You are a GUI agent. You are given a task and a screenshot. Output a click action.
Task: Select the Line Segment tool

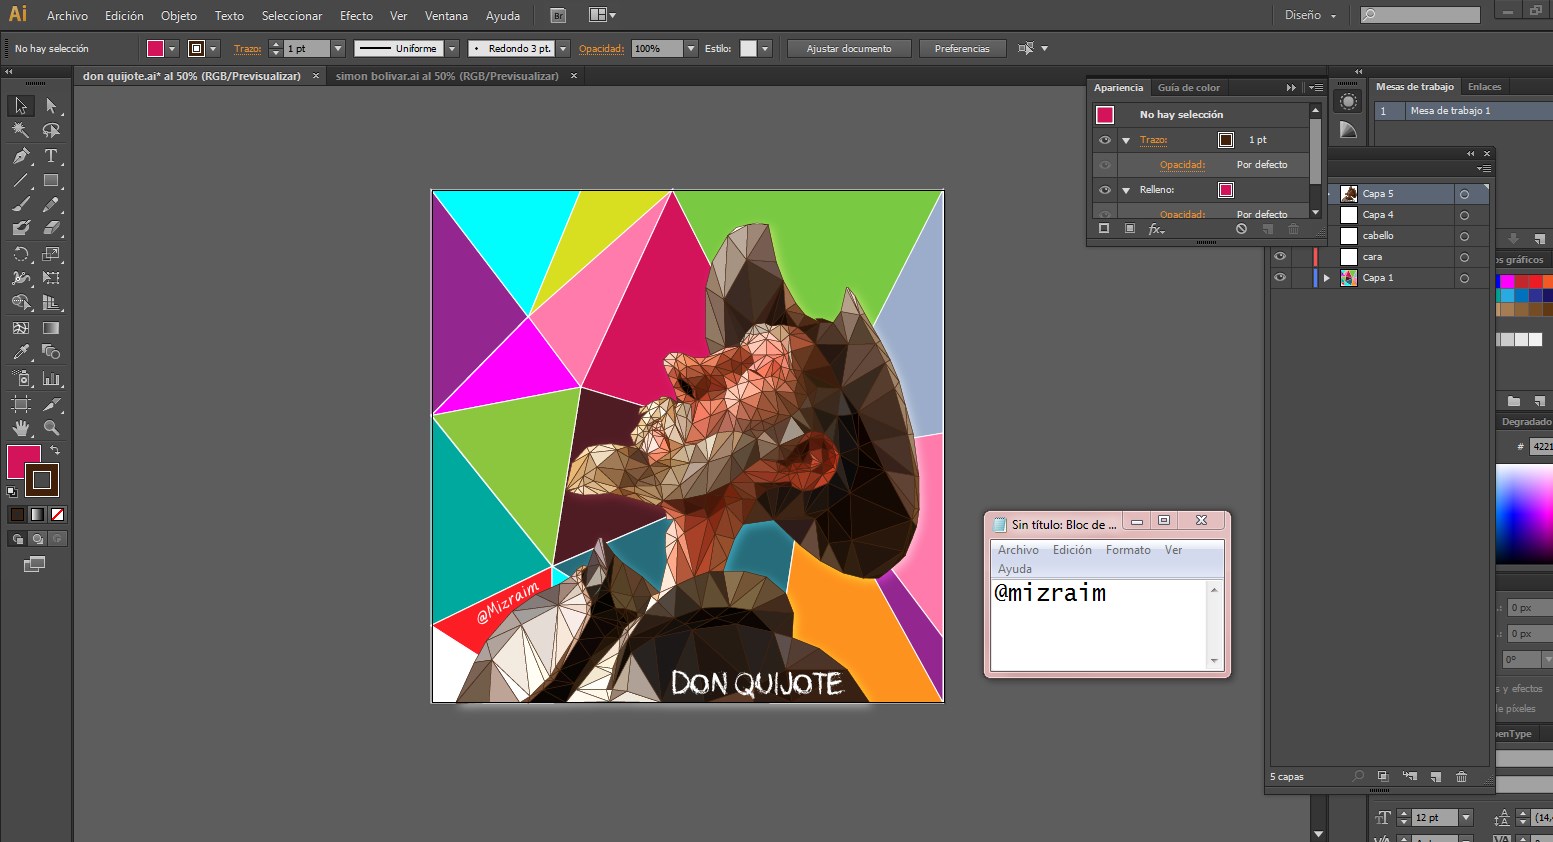tap(20, 181)
